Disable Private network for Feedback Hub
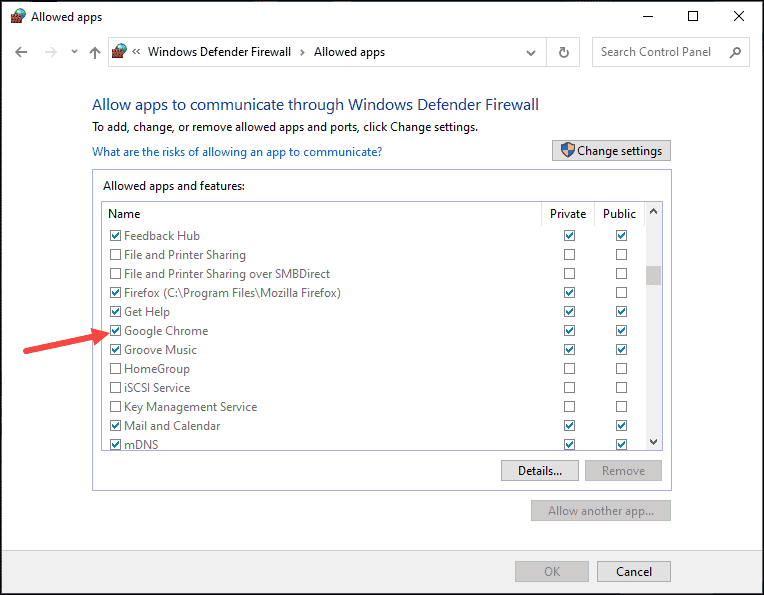The height and width of the screenshot is (595, 764). coord(570,236)
